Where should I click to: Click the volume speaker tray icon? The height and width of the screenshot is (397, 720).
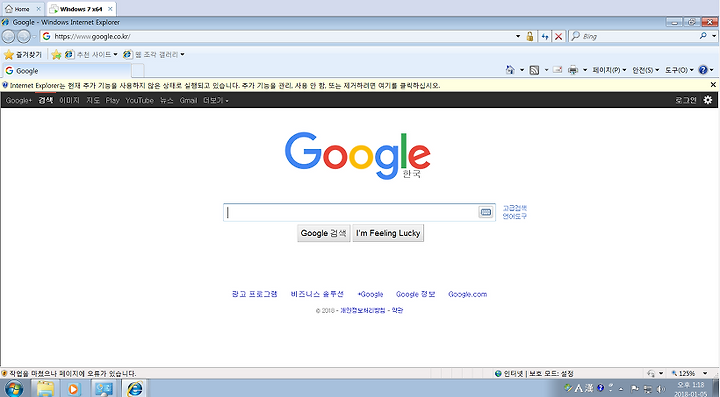point(661,389)
